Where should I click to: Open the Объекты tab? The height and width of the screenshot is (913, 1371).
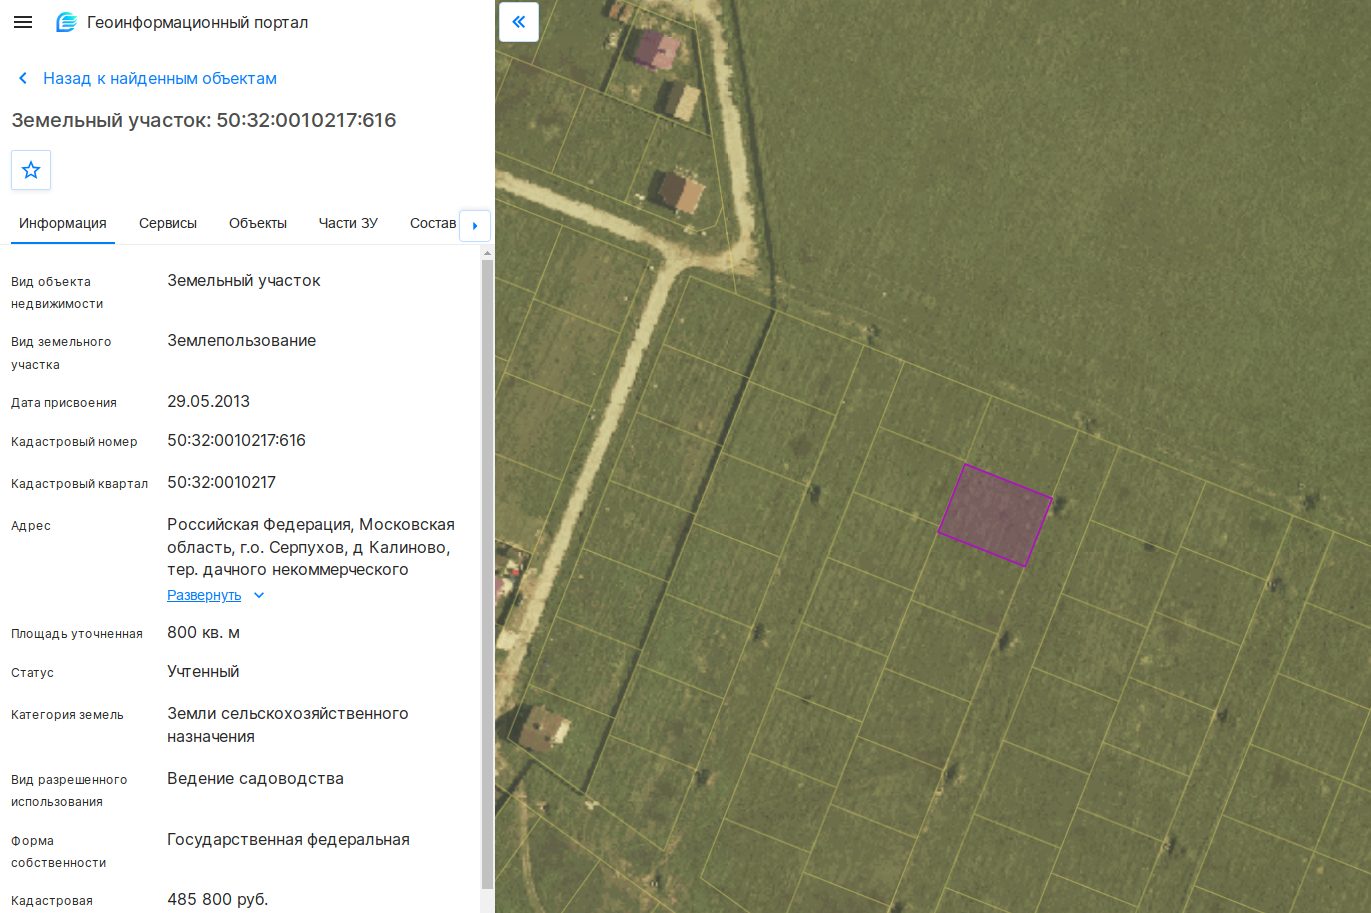pyautogui.click(x=258, y=223)
